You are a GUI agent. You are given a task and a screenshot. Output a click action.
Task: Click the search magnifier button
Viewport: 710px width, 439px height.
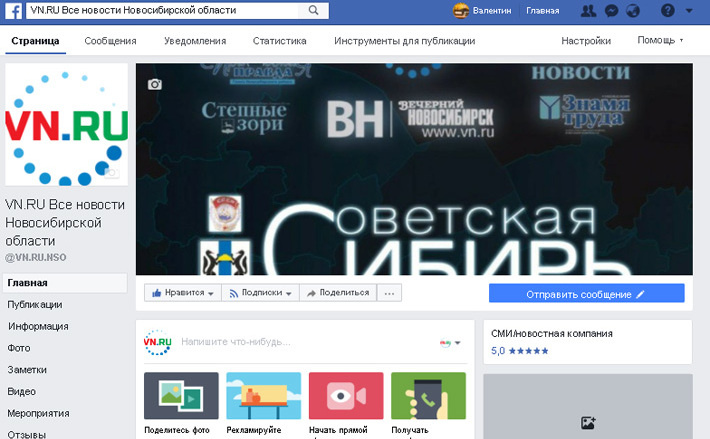(x=313, y=10)
